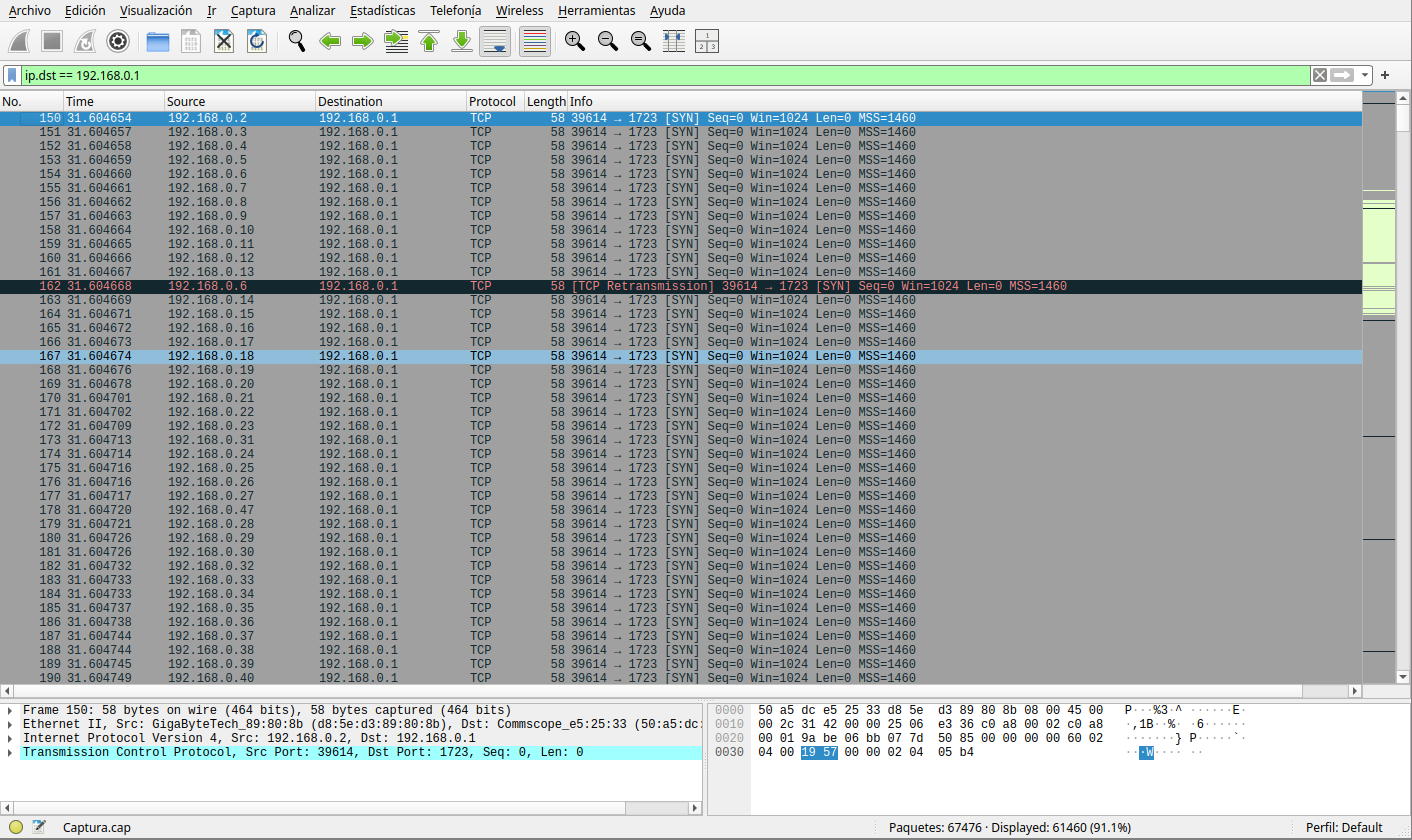Expand Transmission Control Protocol section
Viewport: 1412px width, 840px height.
click(9, 752)
